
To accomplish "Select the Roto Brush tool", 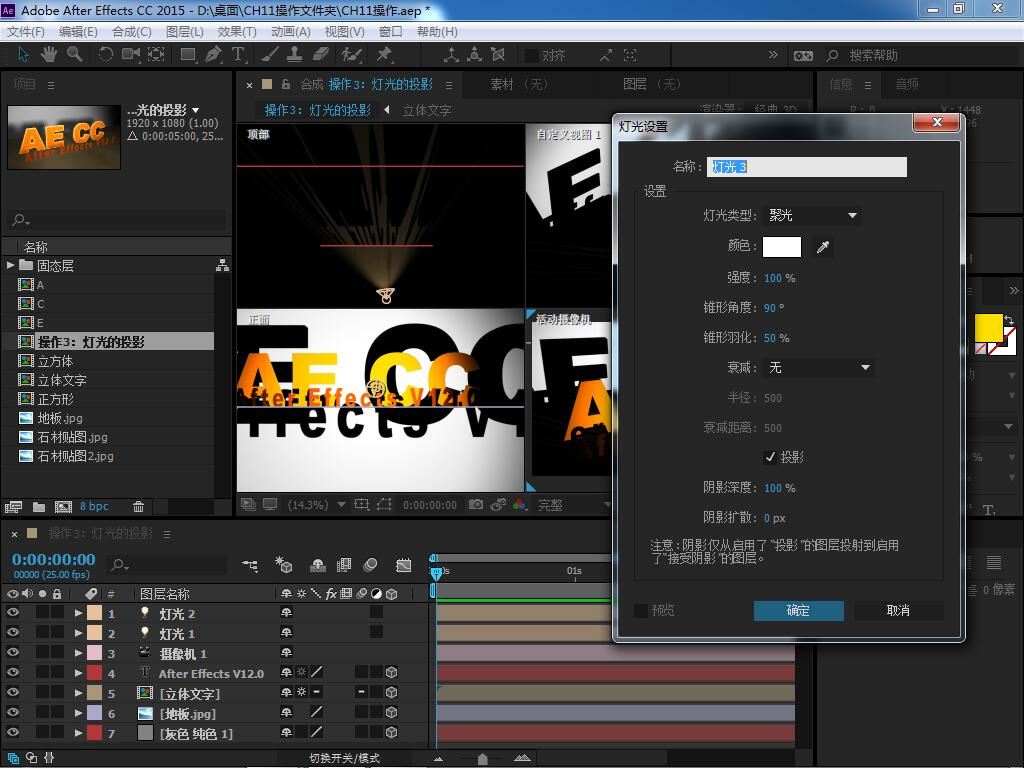I will click(351, 55).
